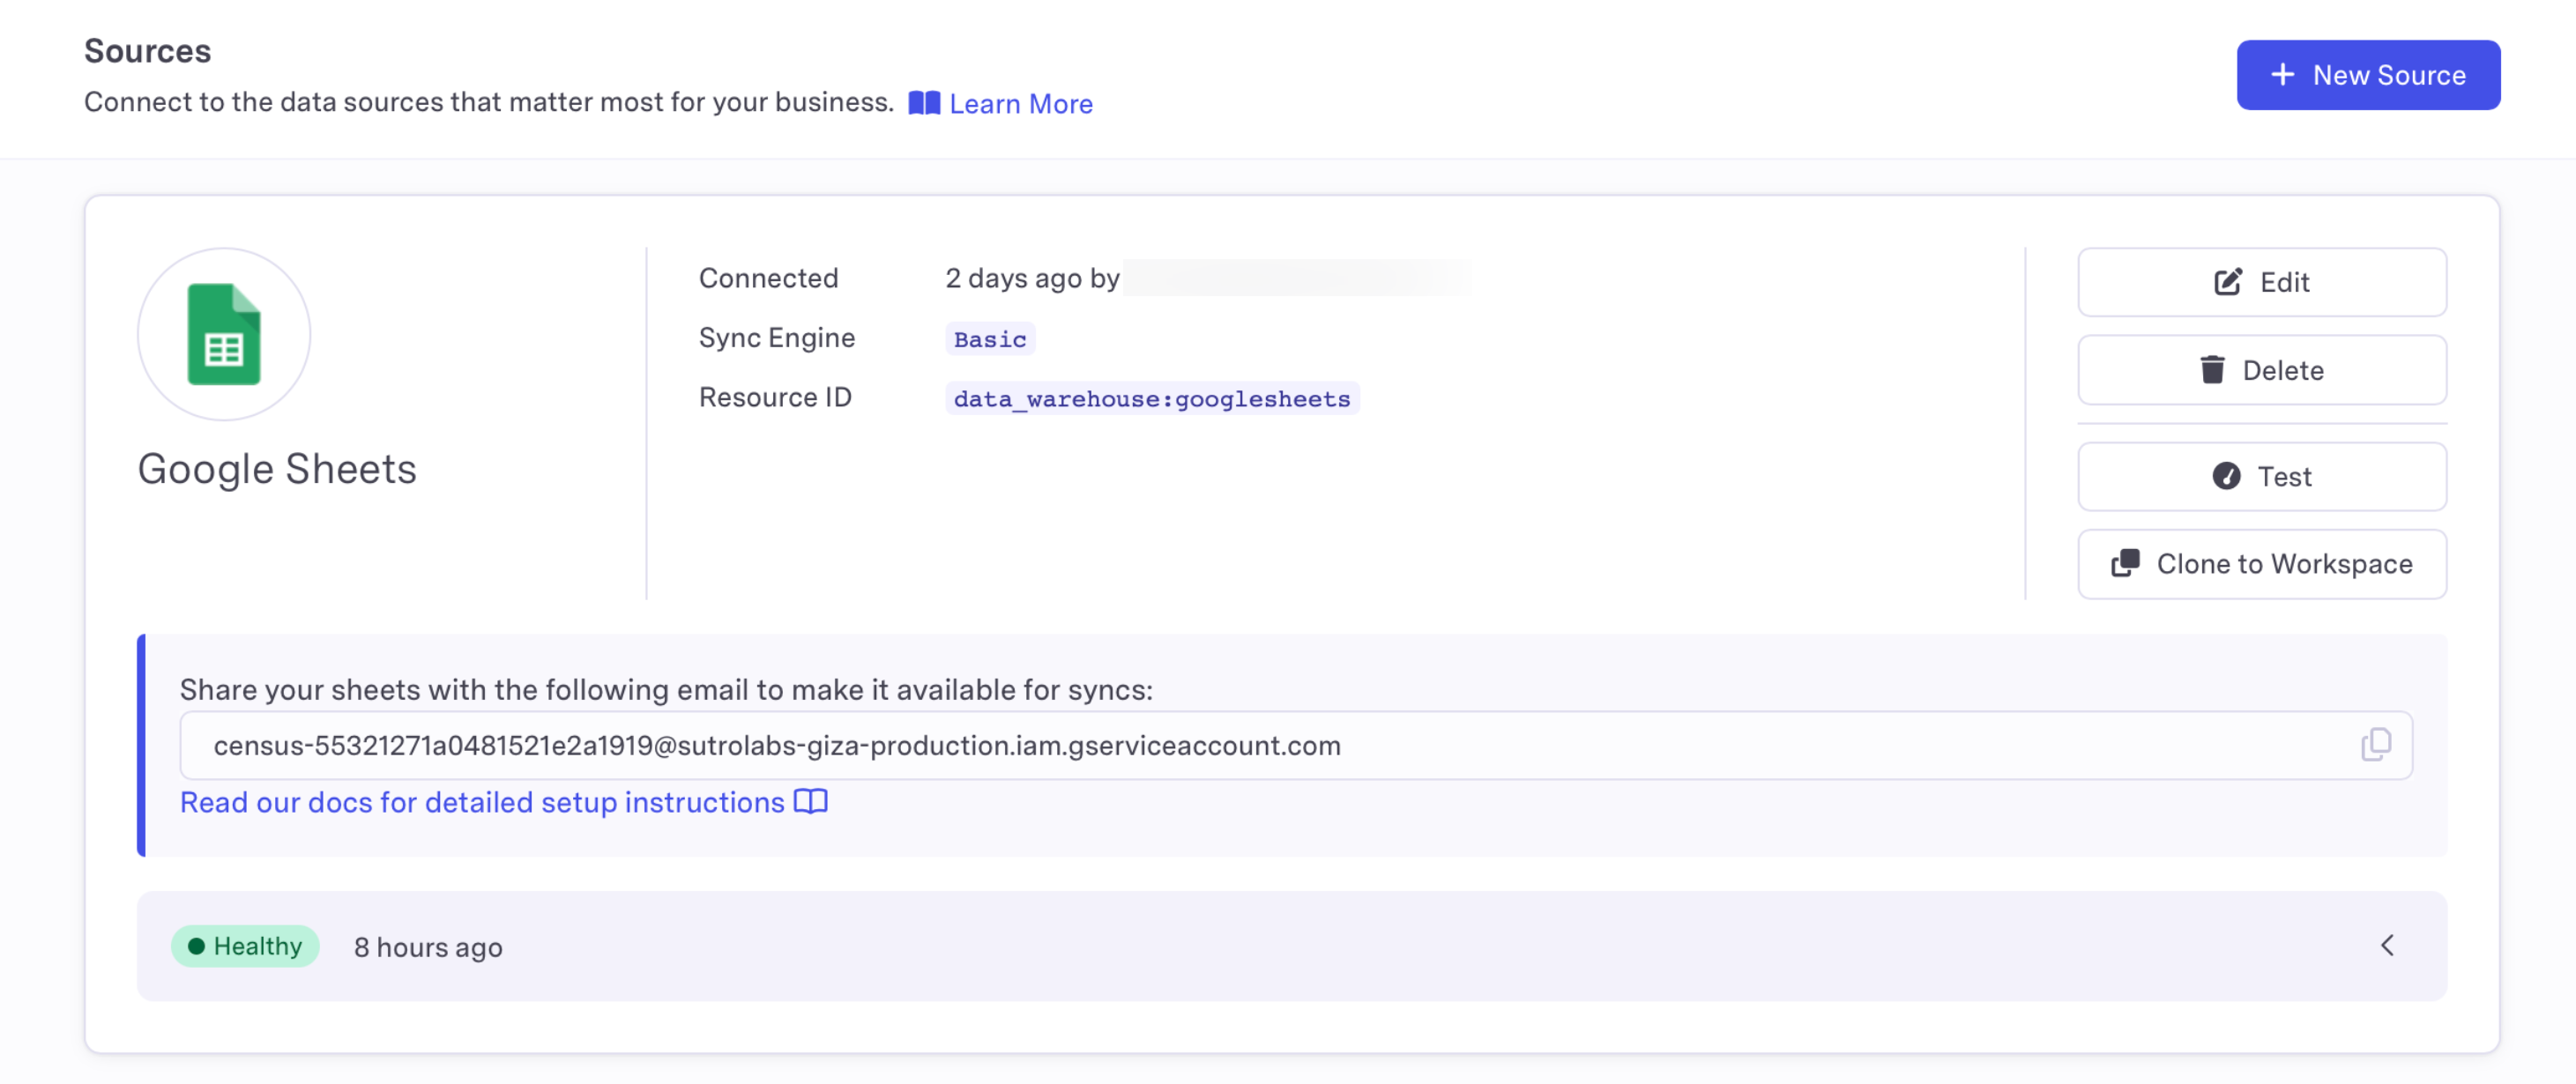Expand the health status chevron

point(2387,945)
